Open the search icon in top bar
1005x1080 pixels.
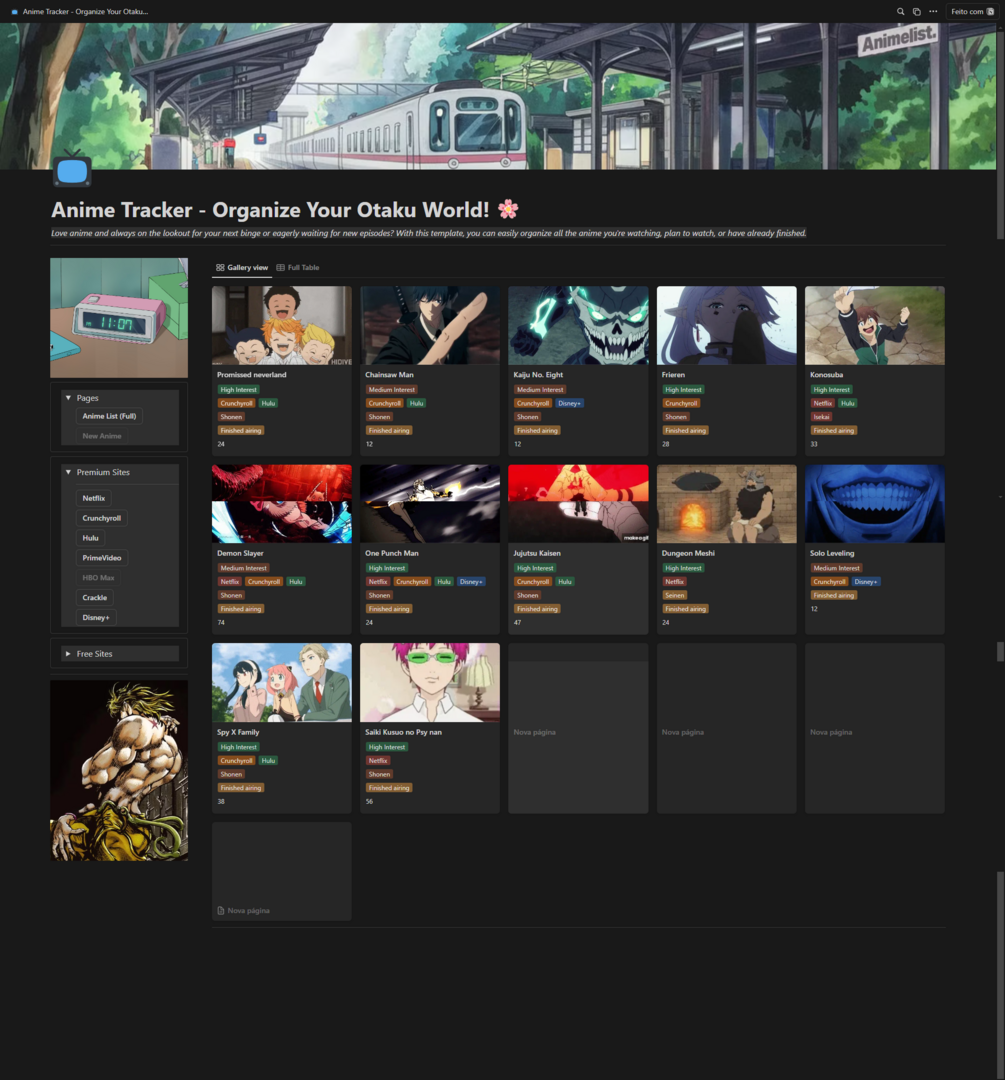(x=900, y=12)
